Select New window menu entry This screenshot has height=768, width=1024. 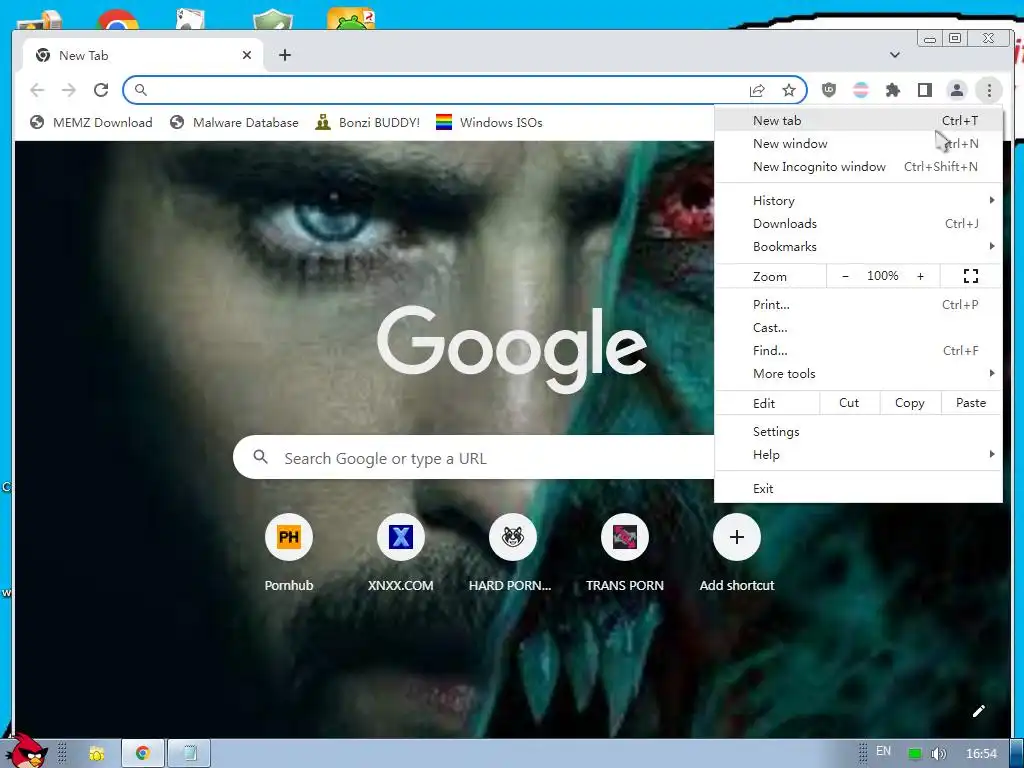coord(858,144)
